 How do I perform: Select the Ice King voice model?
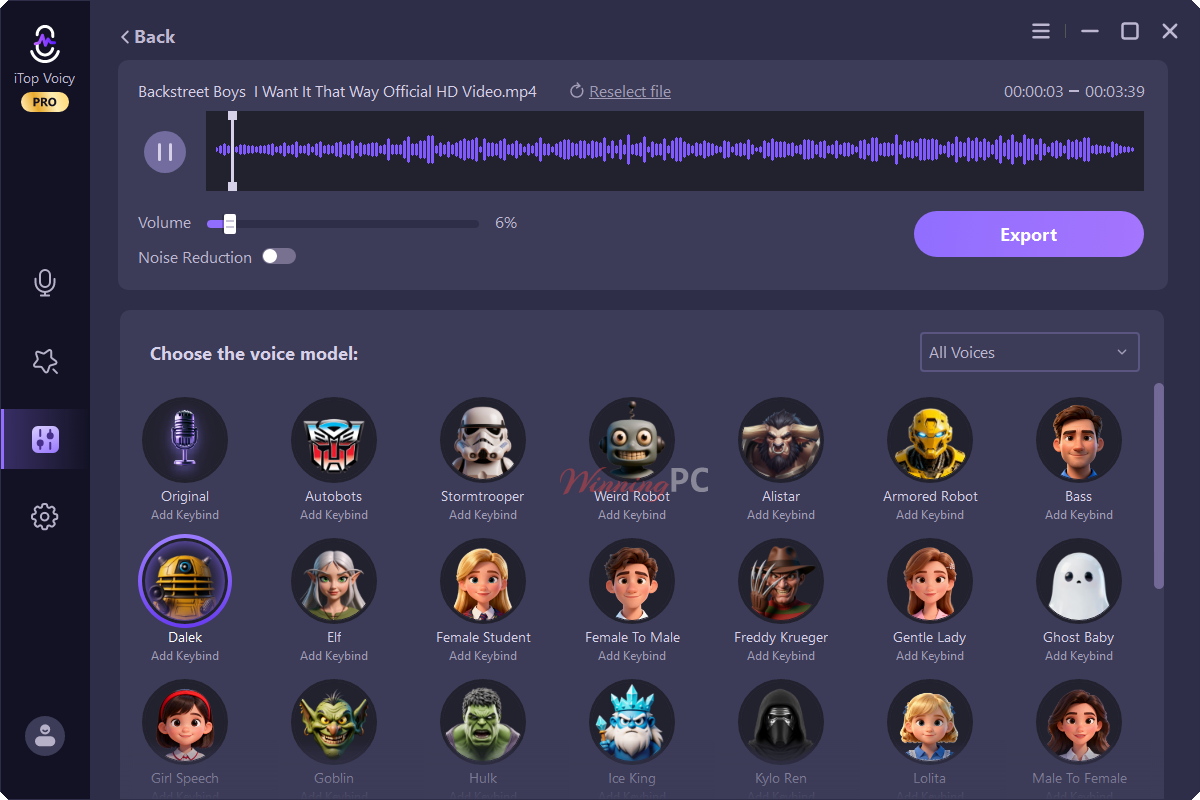point(632,722)
